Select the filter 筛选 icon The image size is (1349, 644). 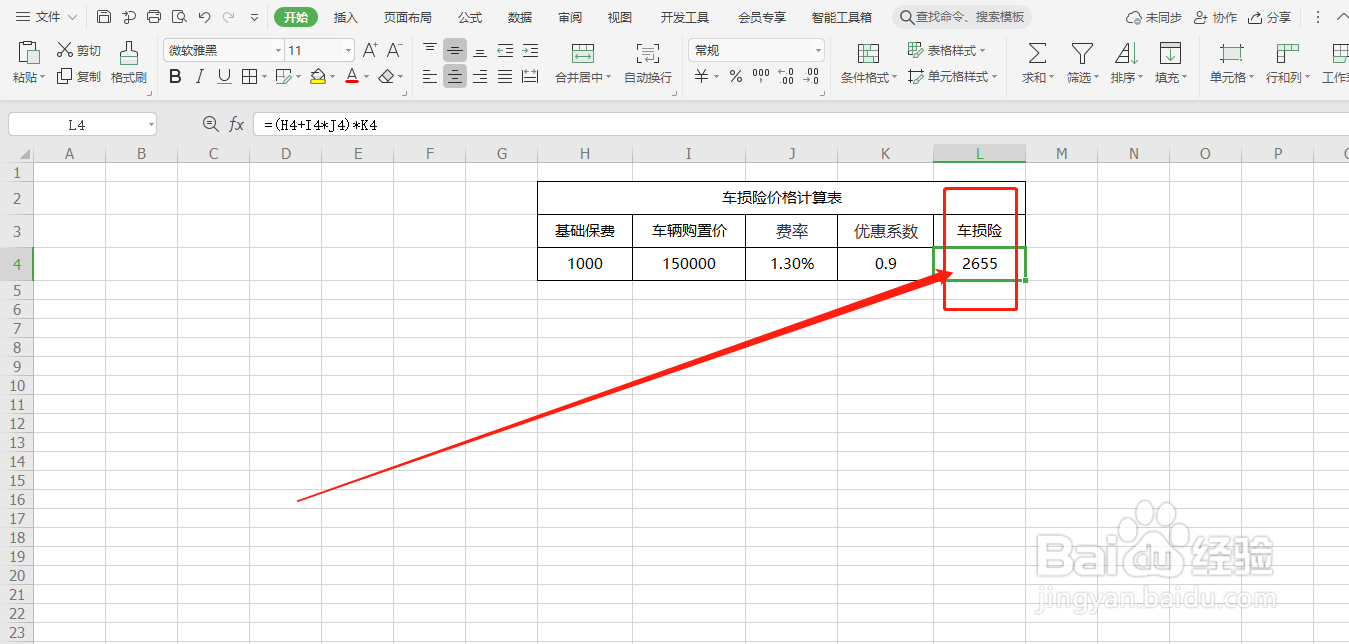click(1081, 60)
